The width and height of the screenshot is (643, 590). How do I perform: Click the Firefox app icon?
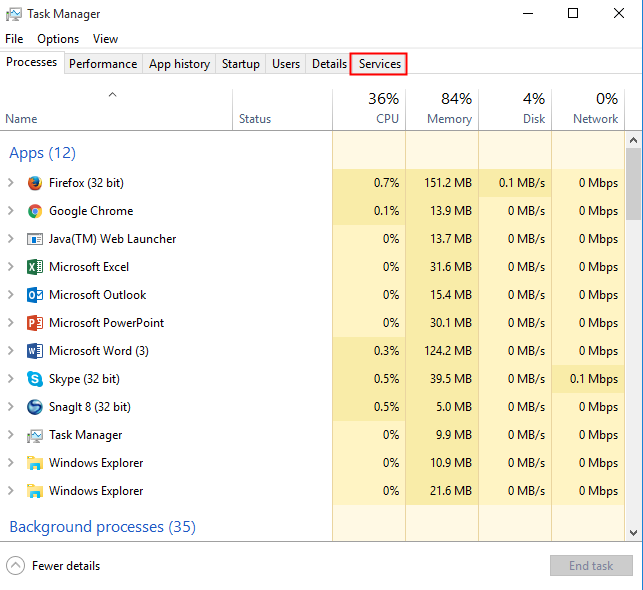point(35,183)
